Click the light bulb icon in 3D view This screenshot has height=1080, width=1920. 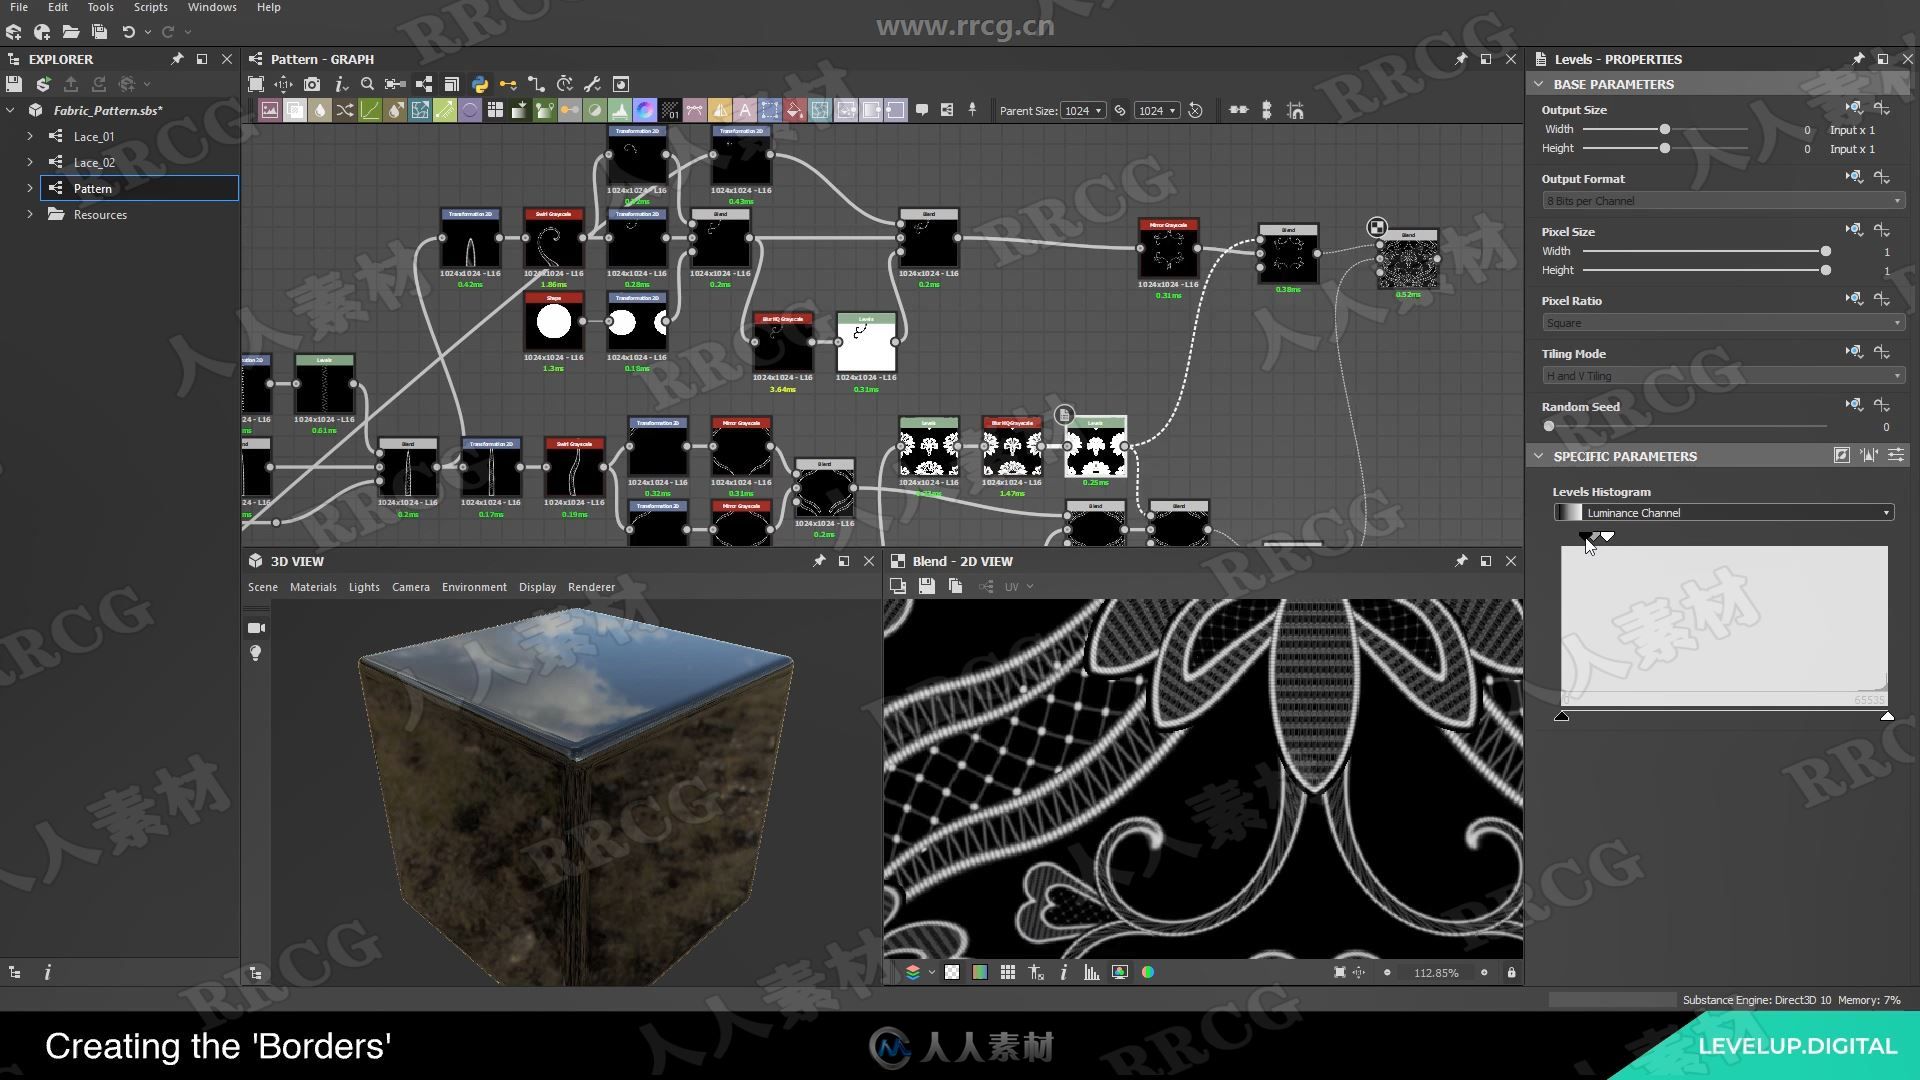coord(256,653)
